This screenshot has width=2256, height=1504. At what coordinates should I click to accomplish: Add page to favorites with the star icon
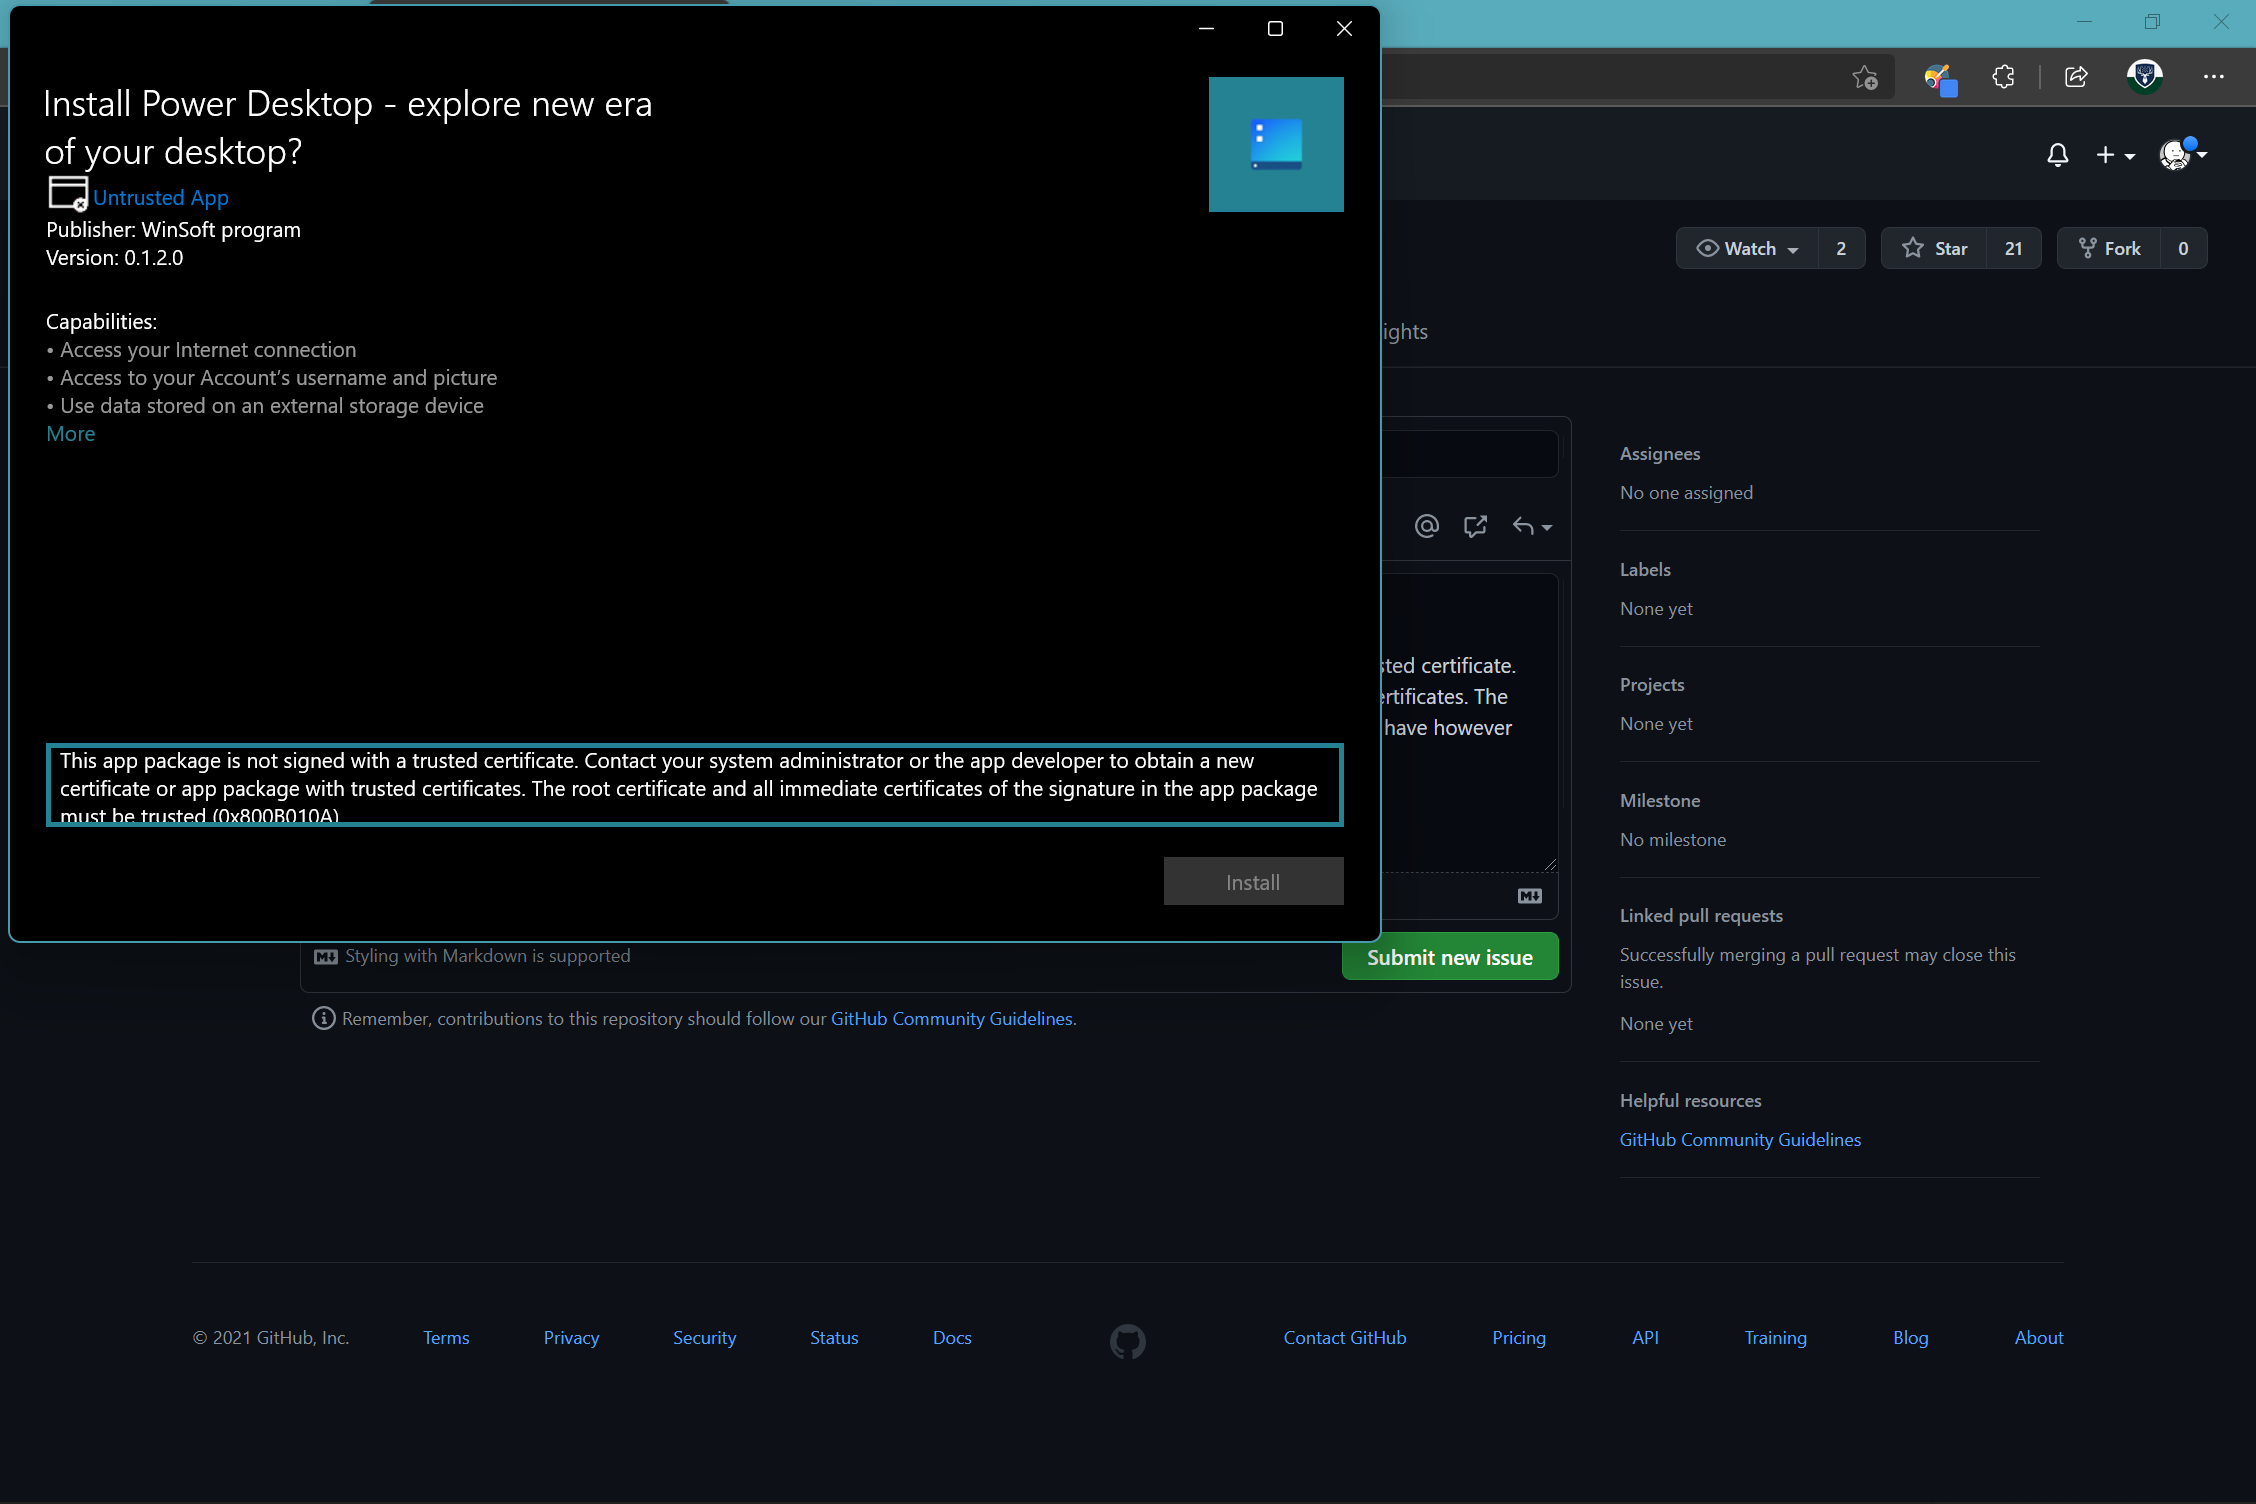(1864, 77)
